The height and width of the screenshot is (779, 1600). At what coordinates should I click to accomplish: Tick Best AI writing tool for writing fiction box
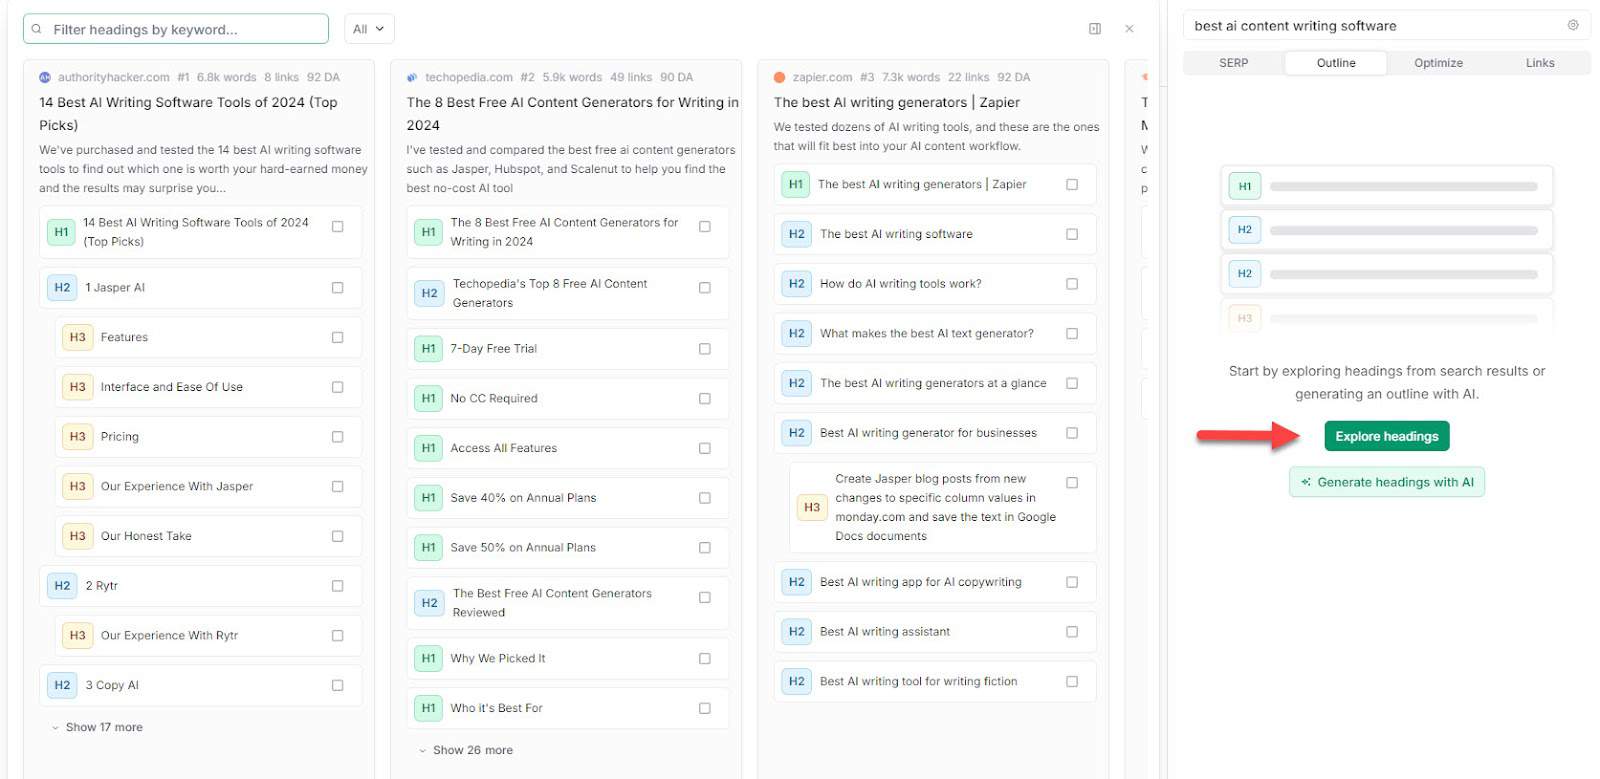(1072, 682)
